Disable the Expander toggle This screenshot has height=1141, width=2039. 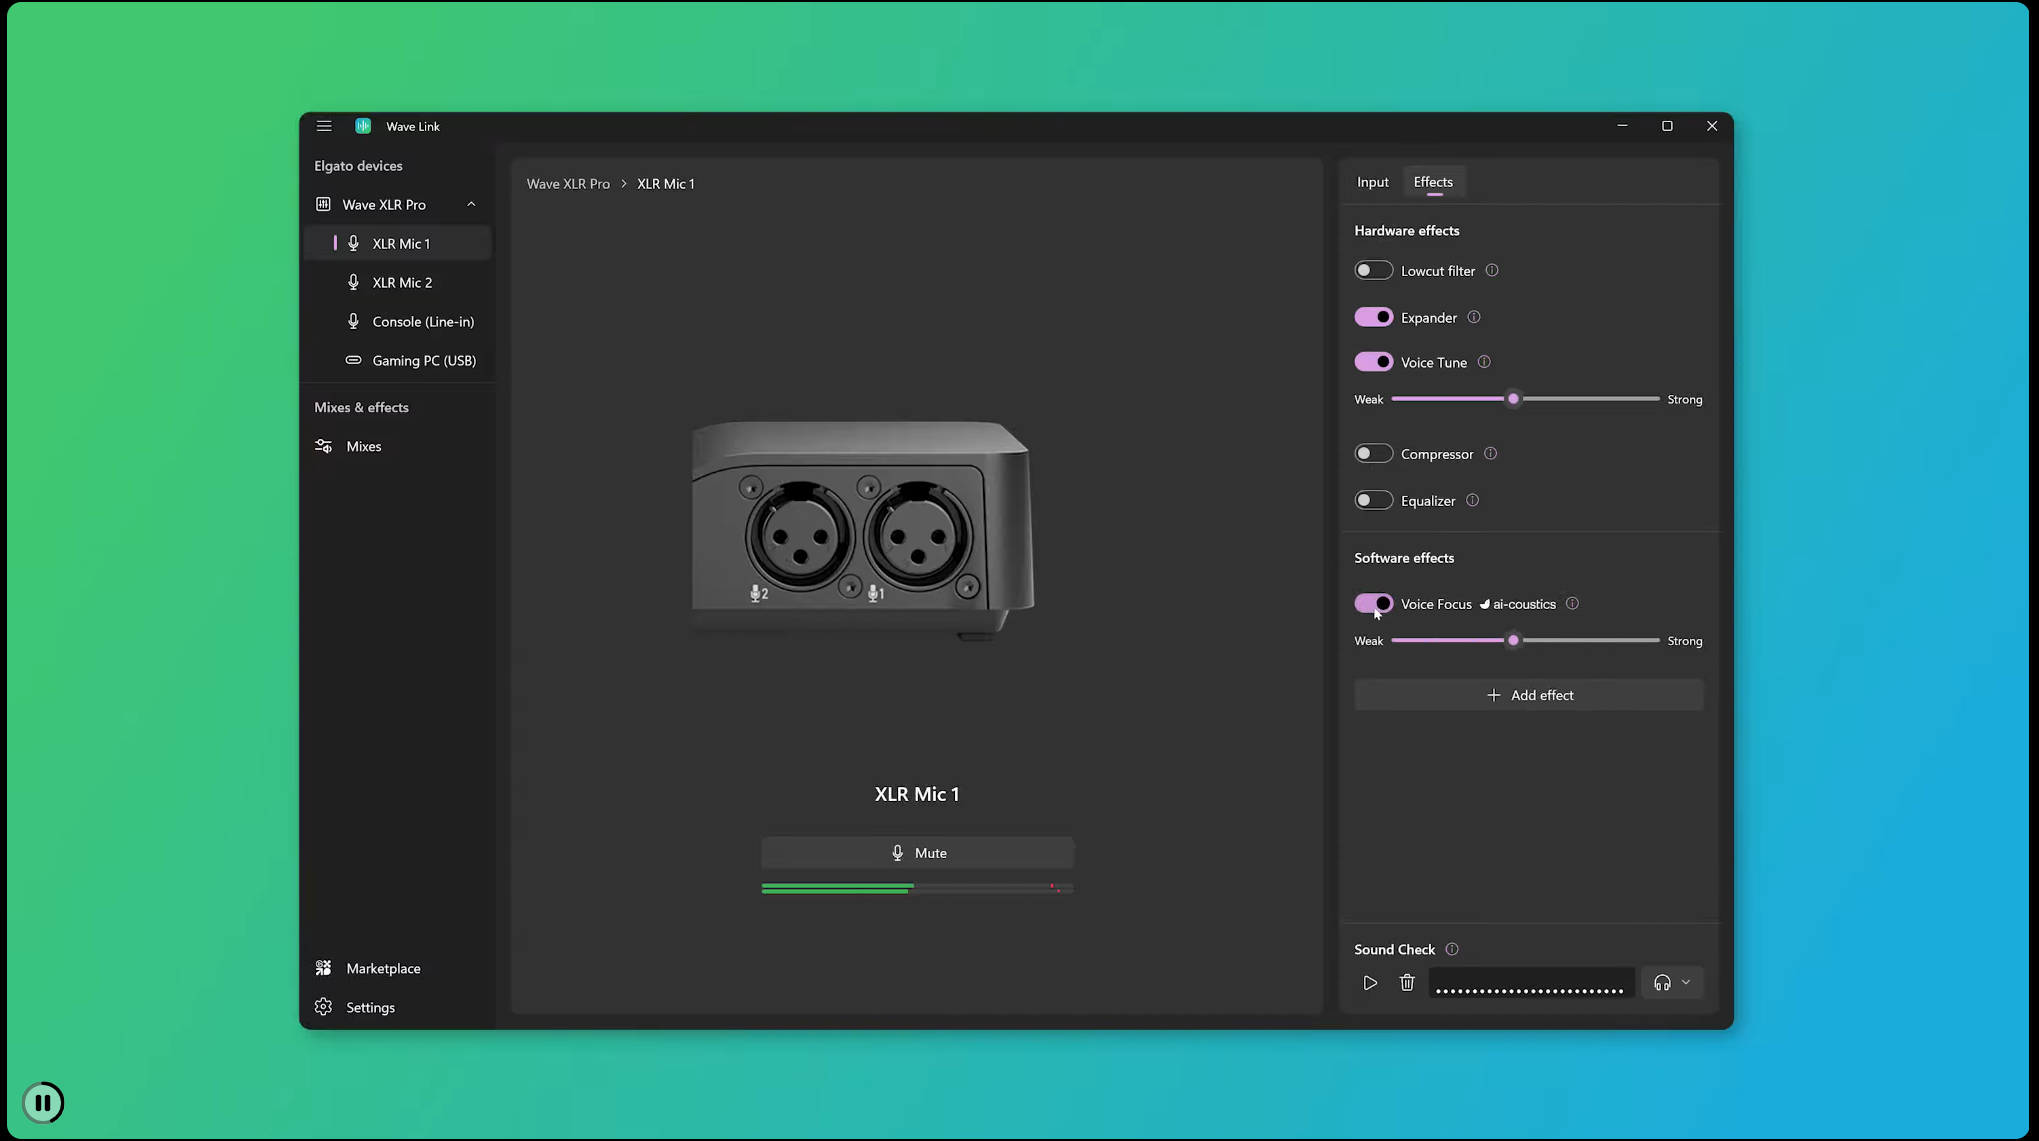coord(1373,318)
